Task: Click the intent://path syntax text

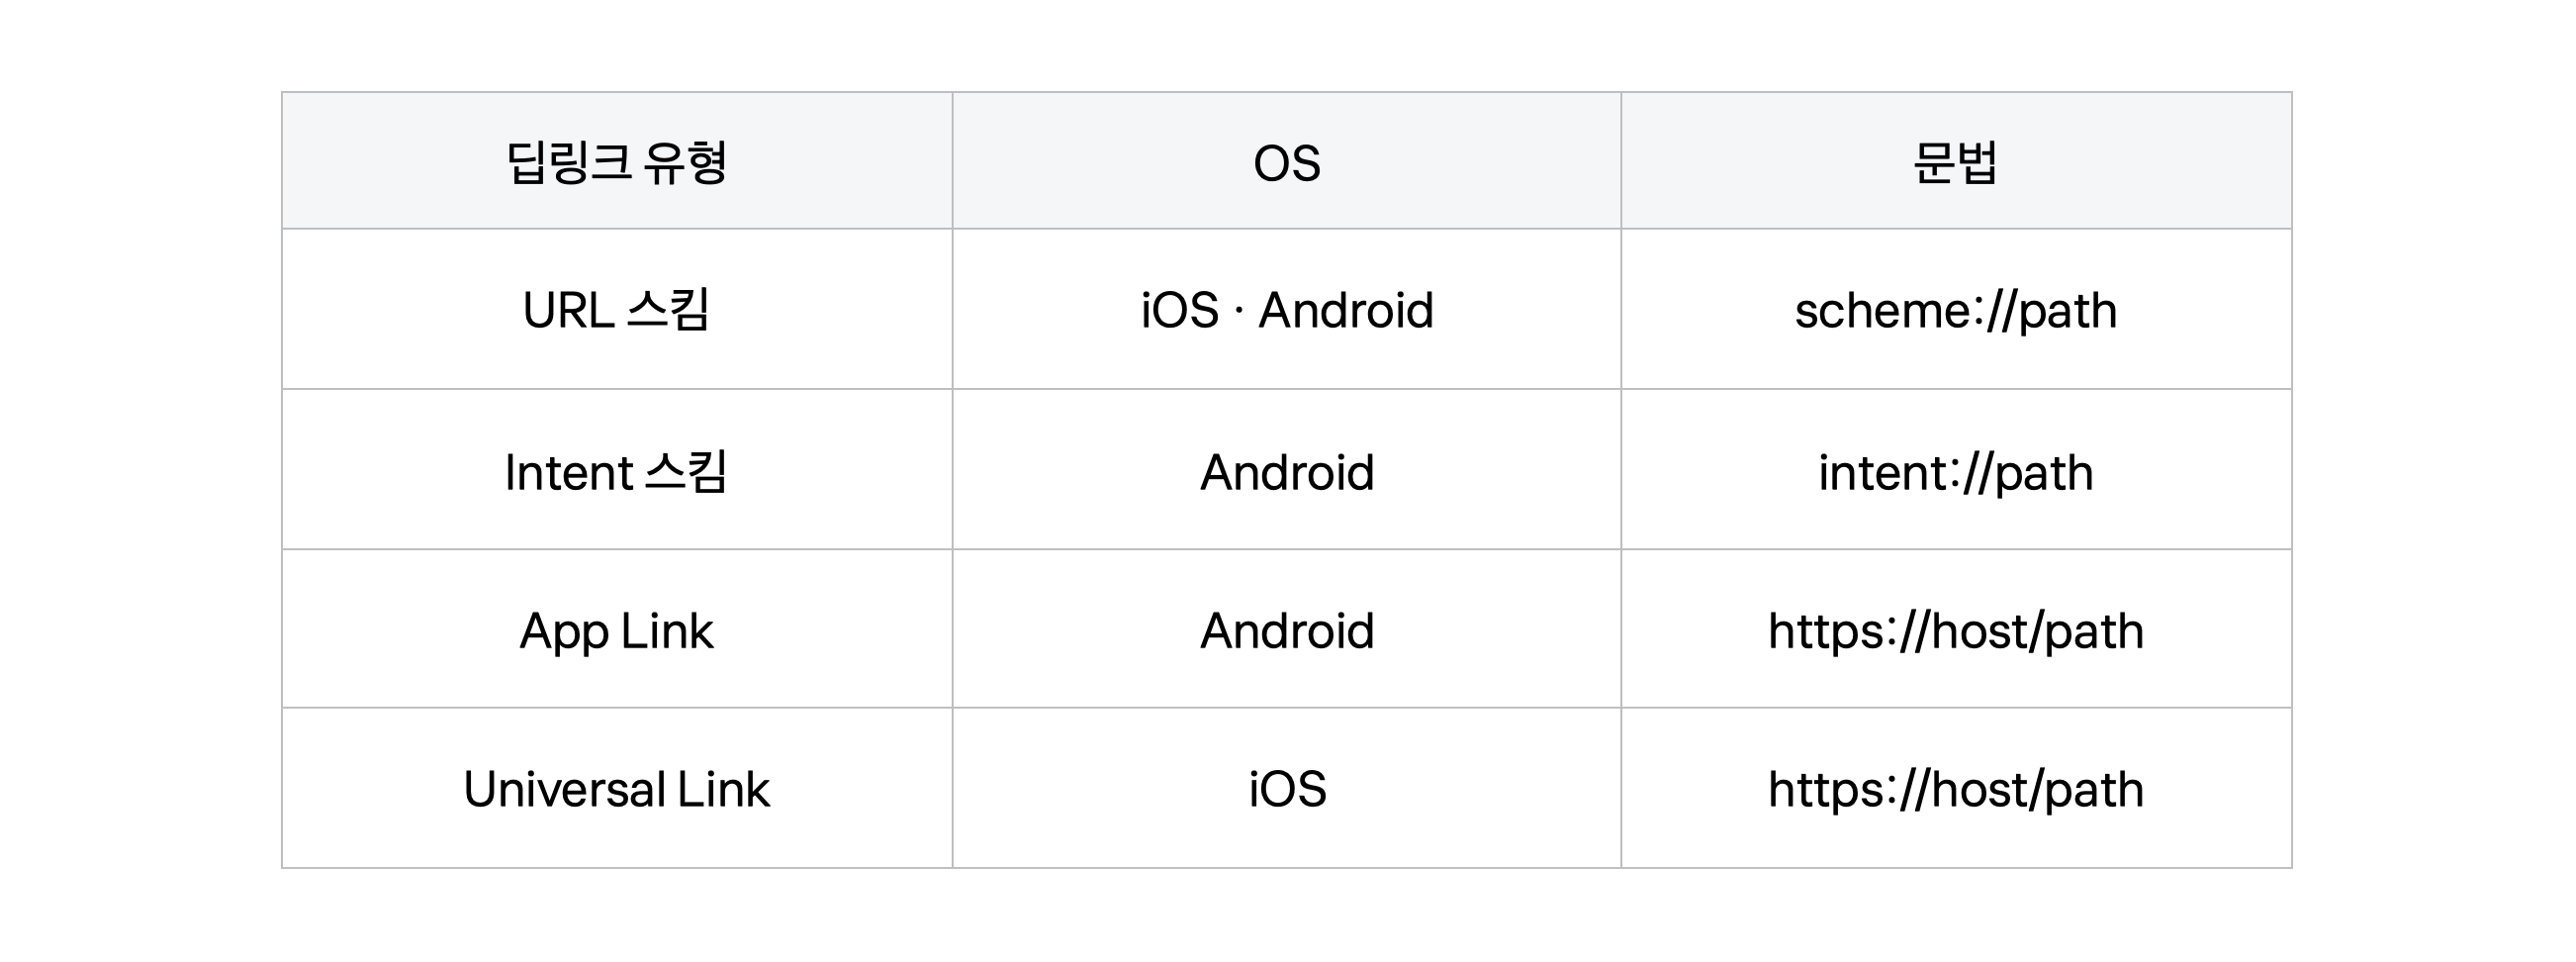Action: [x=1955, y=473]
